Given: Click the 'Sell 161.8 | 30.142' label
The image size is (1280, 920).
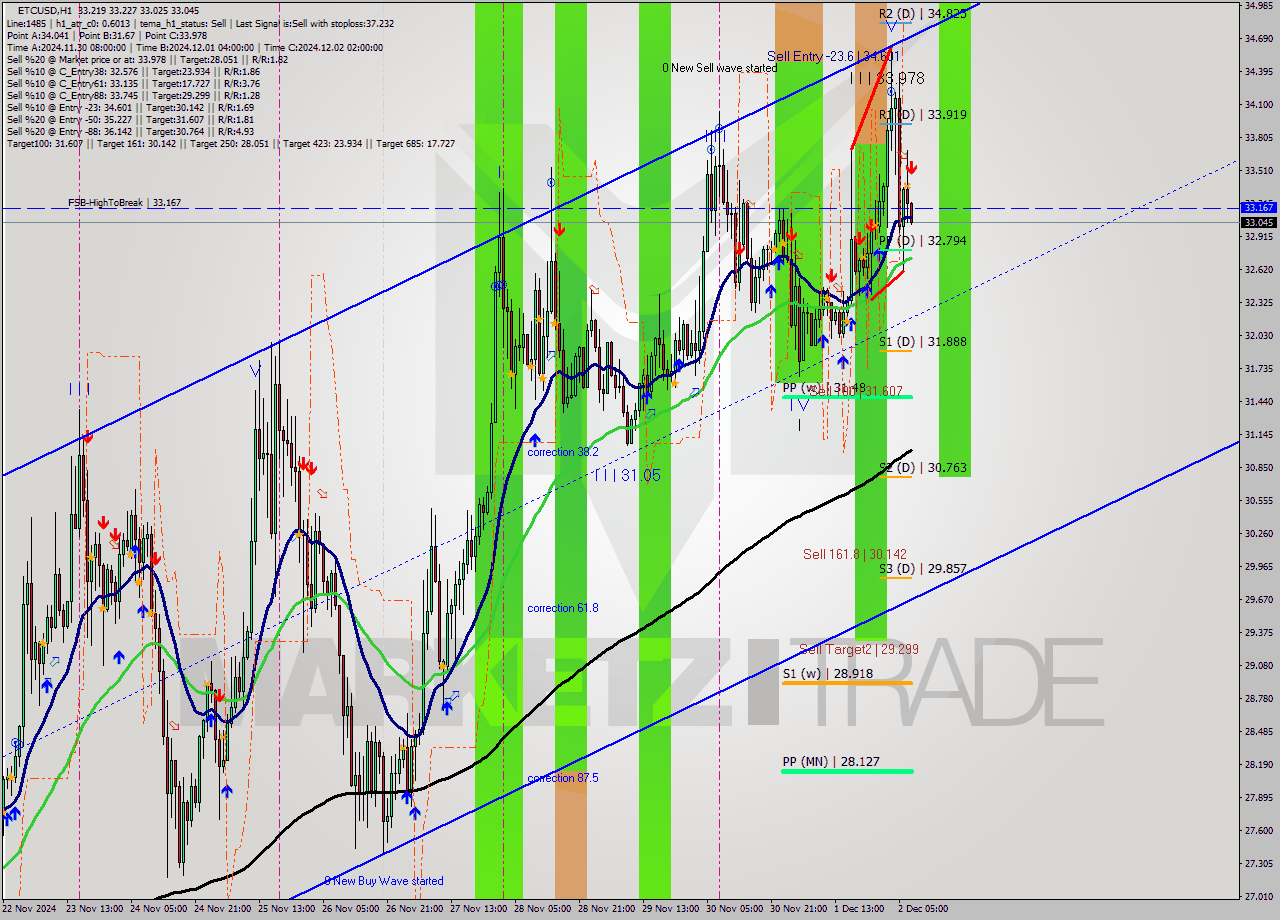Looking at the screenshot, I should coord(855,554).
